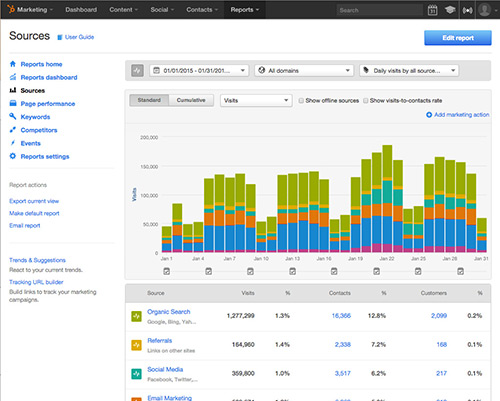500x401 pixels.
Task: Click the Page performance icon
Action: [x=13, y=103]
